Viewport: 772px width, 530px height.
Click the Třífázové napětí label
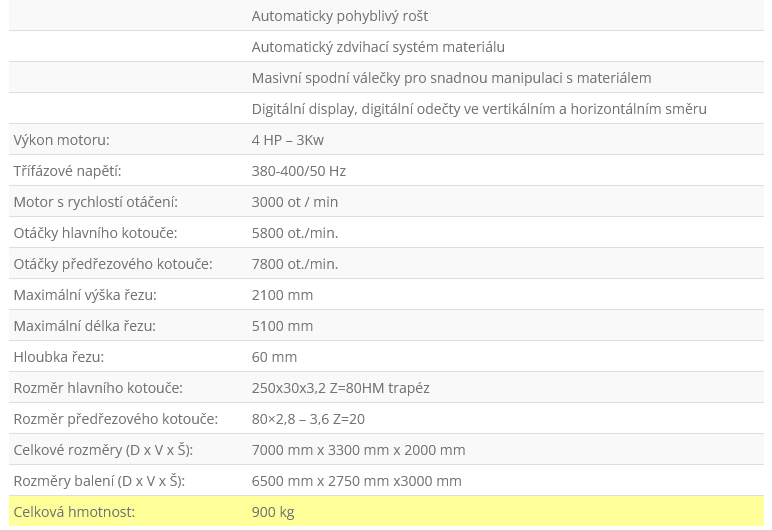(67, 171)
